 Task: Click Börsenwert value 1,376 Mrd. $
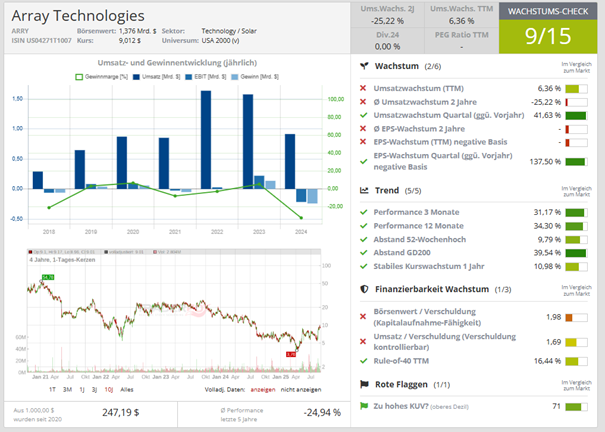click(x=137, y=31)
